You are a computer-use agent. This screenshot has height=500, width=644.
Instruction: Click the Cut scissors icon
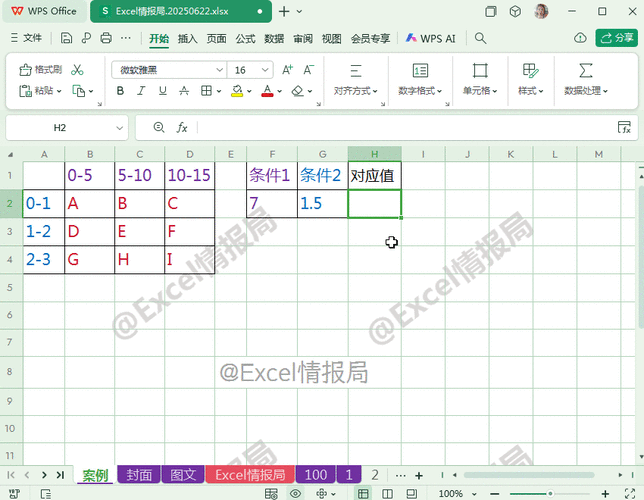[77, 69]
